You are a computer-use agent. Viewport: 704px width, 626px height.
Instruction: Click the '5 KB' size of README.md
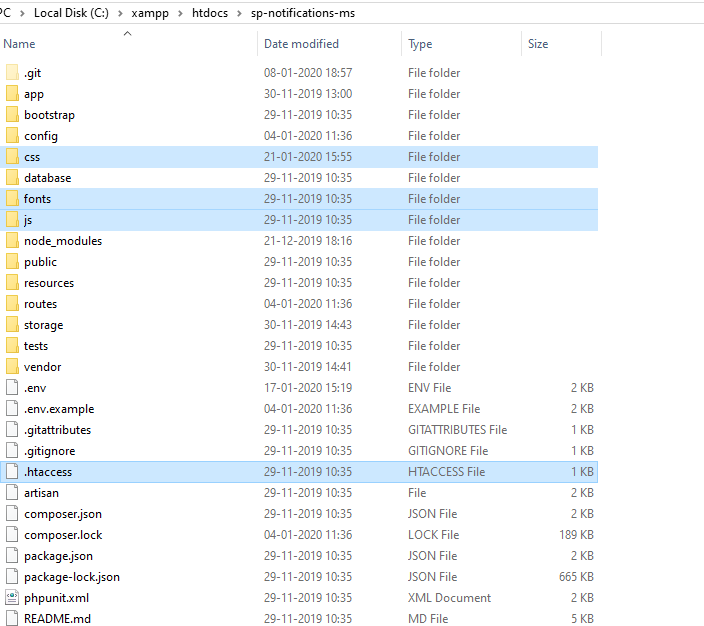[582, 619]
